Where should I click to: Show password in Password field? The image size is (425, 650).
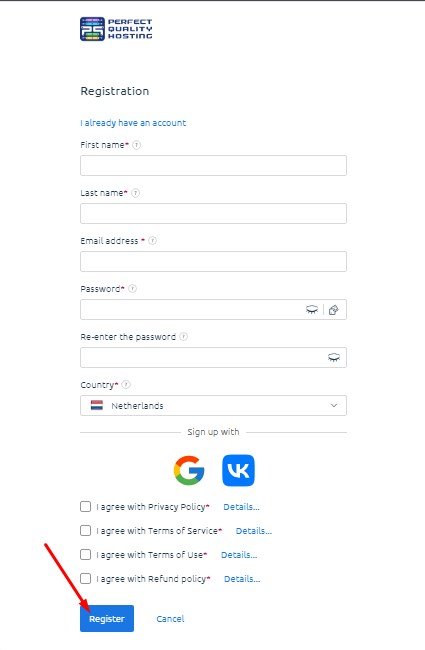312,309
